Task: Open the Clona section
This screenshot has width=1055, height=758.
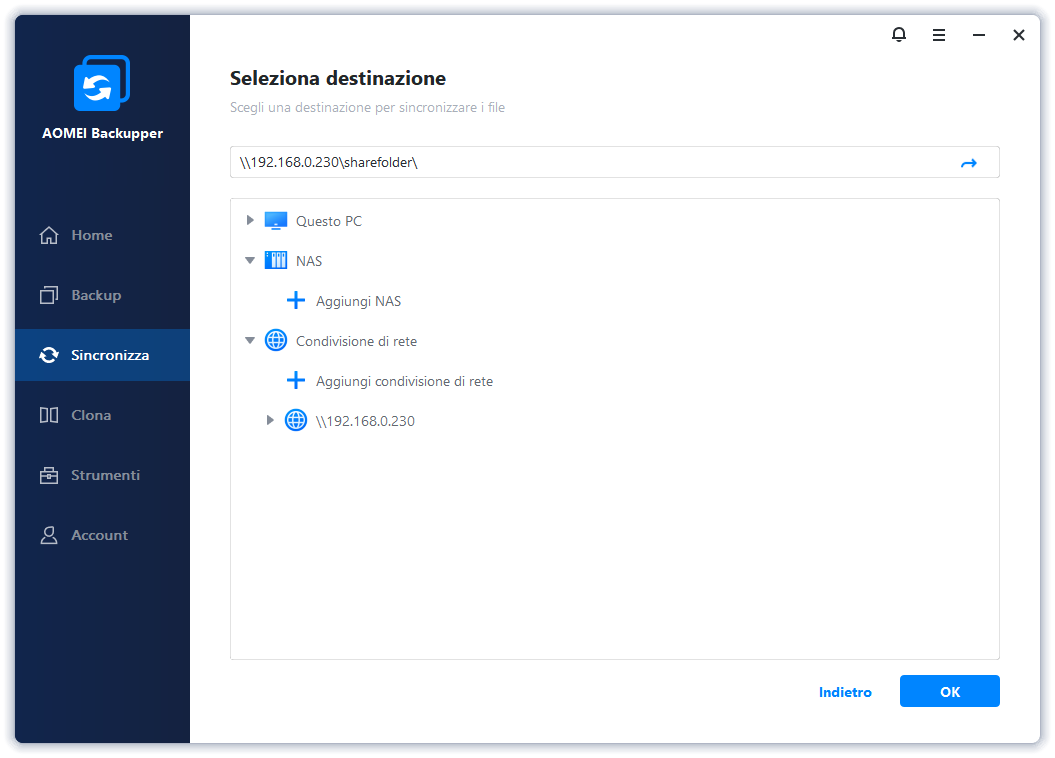Action: coord(102,415)
